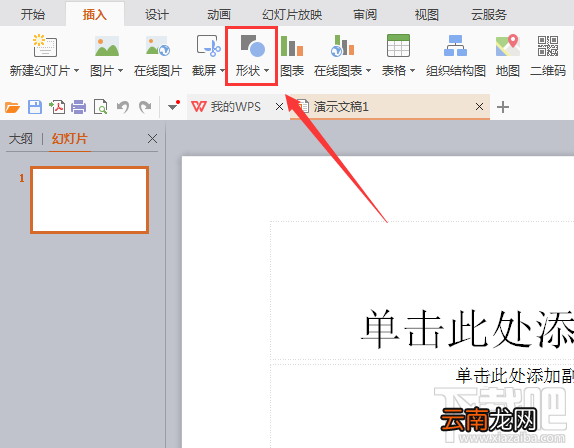Click the Online Chart (在线图表) icon
Image resolution: width=574 pixels, height=448 pixels.
click(342, 46)
